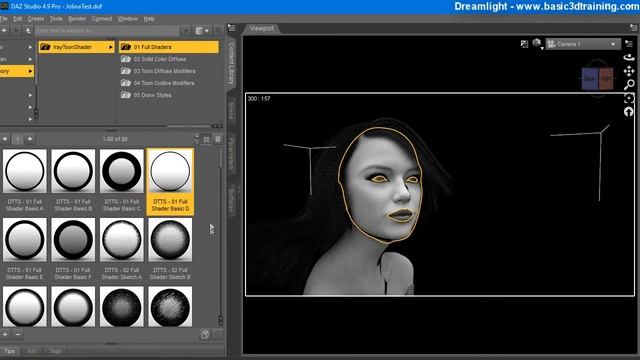Open the Help menu
The height and width of the screenshot is (360, 640).
[149, 19]
